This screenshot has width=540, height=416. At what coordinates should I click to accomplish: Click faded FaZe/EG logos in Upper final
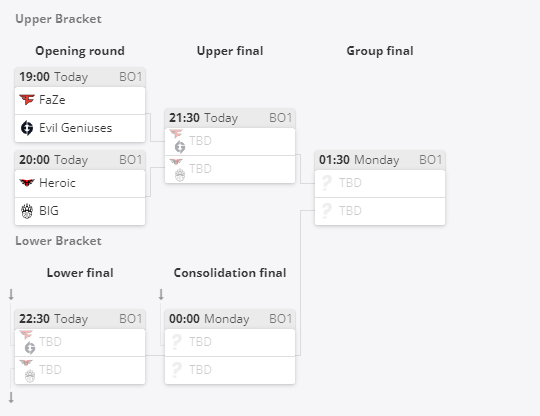click(x=178, y=141)
